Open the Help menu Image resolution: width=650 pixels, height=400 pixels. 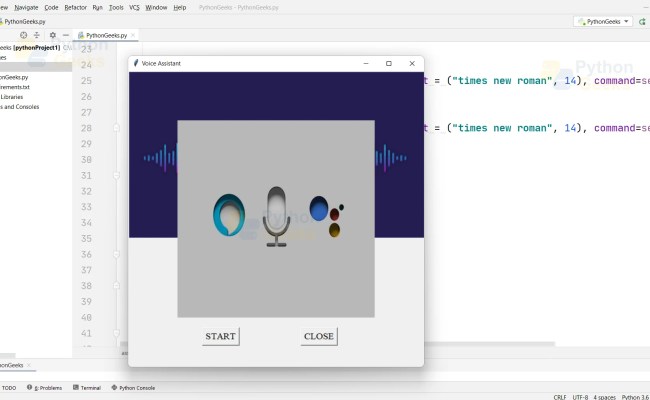pos(179,7)
